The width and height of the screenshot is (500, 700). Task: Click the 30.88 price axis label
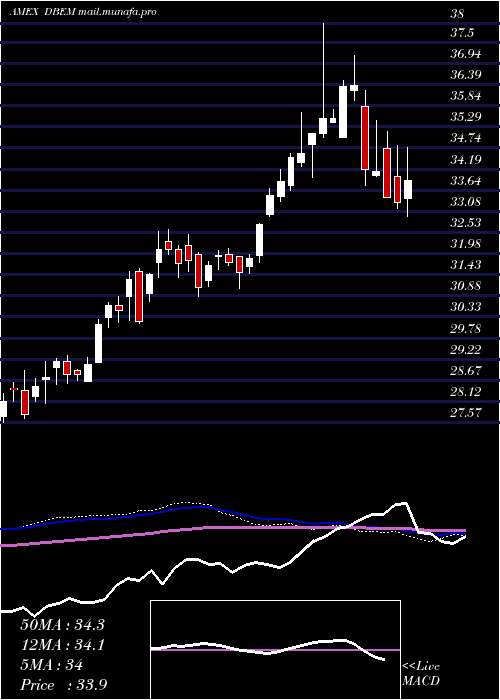pyautogui.click(x=466, y=286)
